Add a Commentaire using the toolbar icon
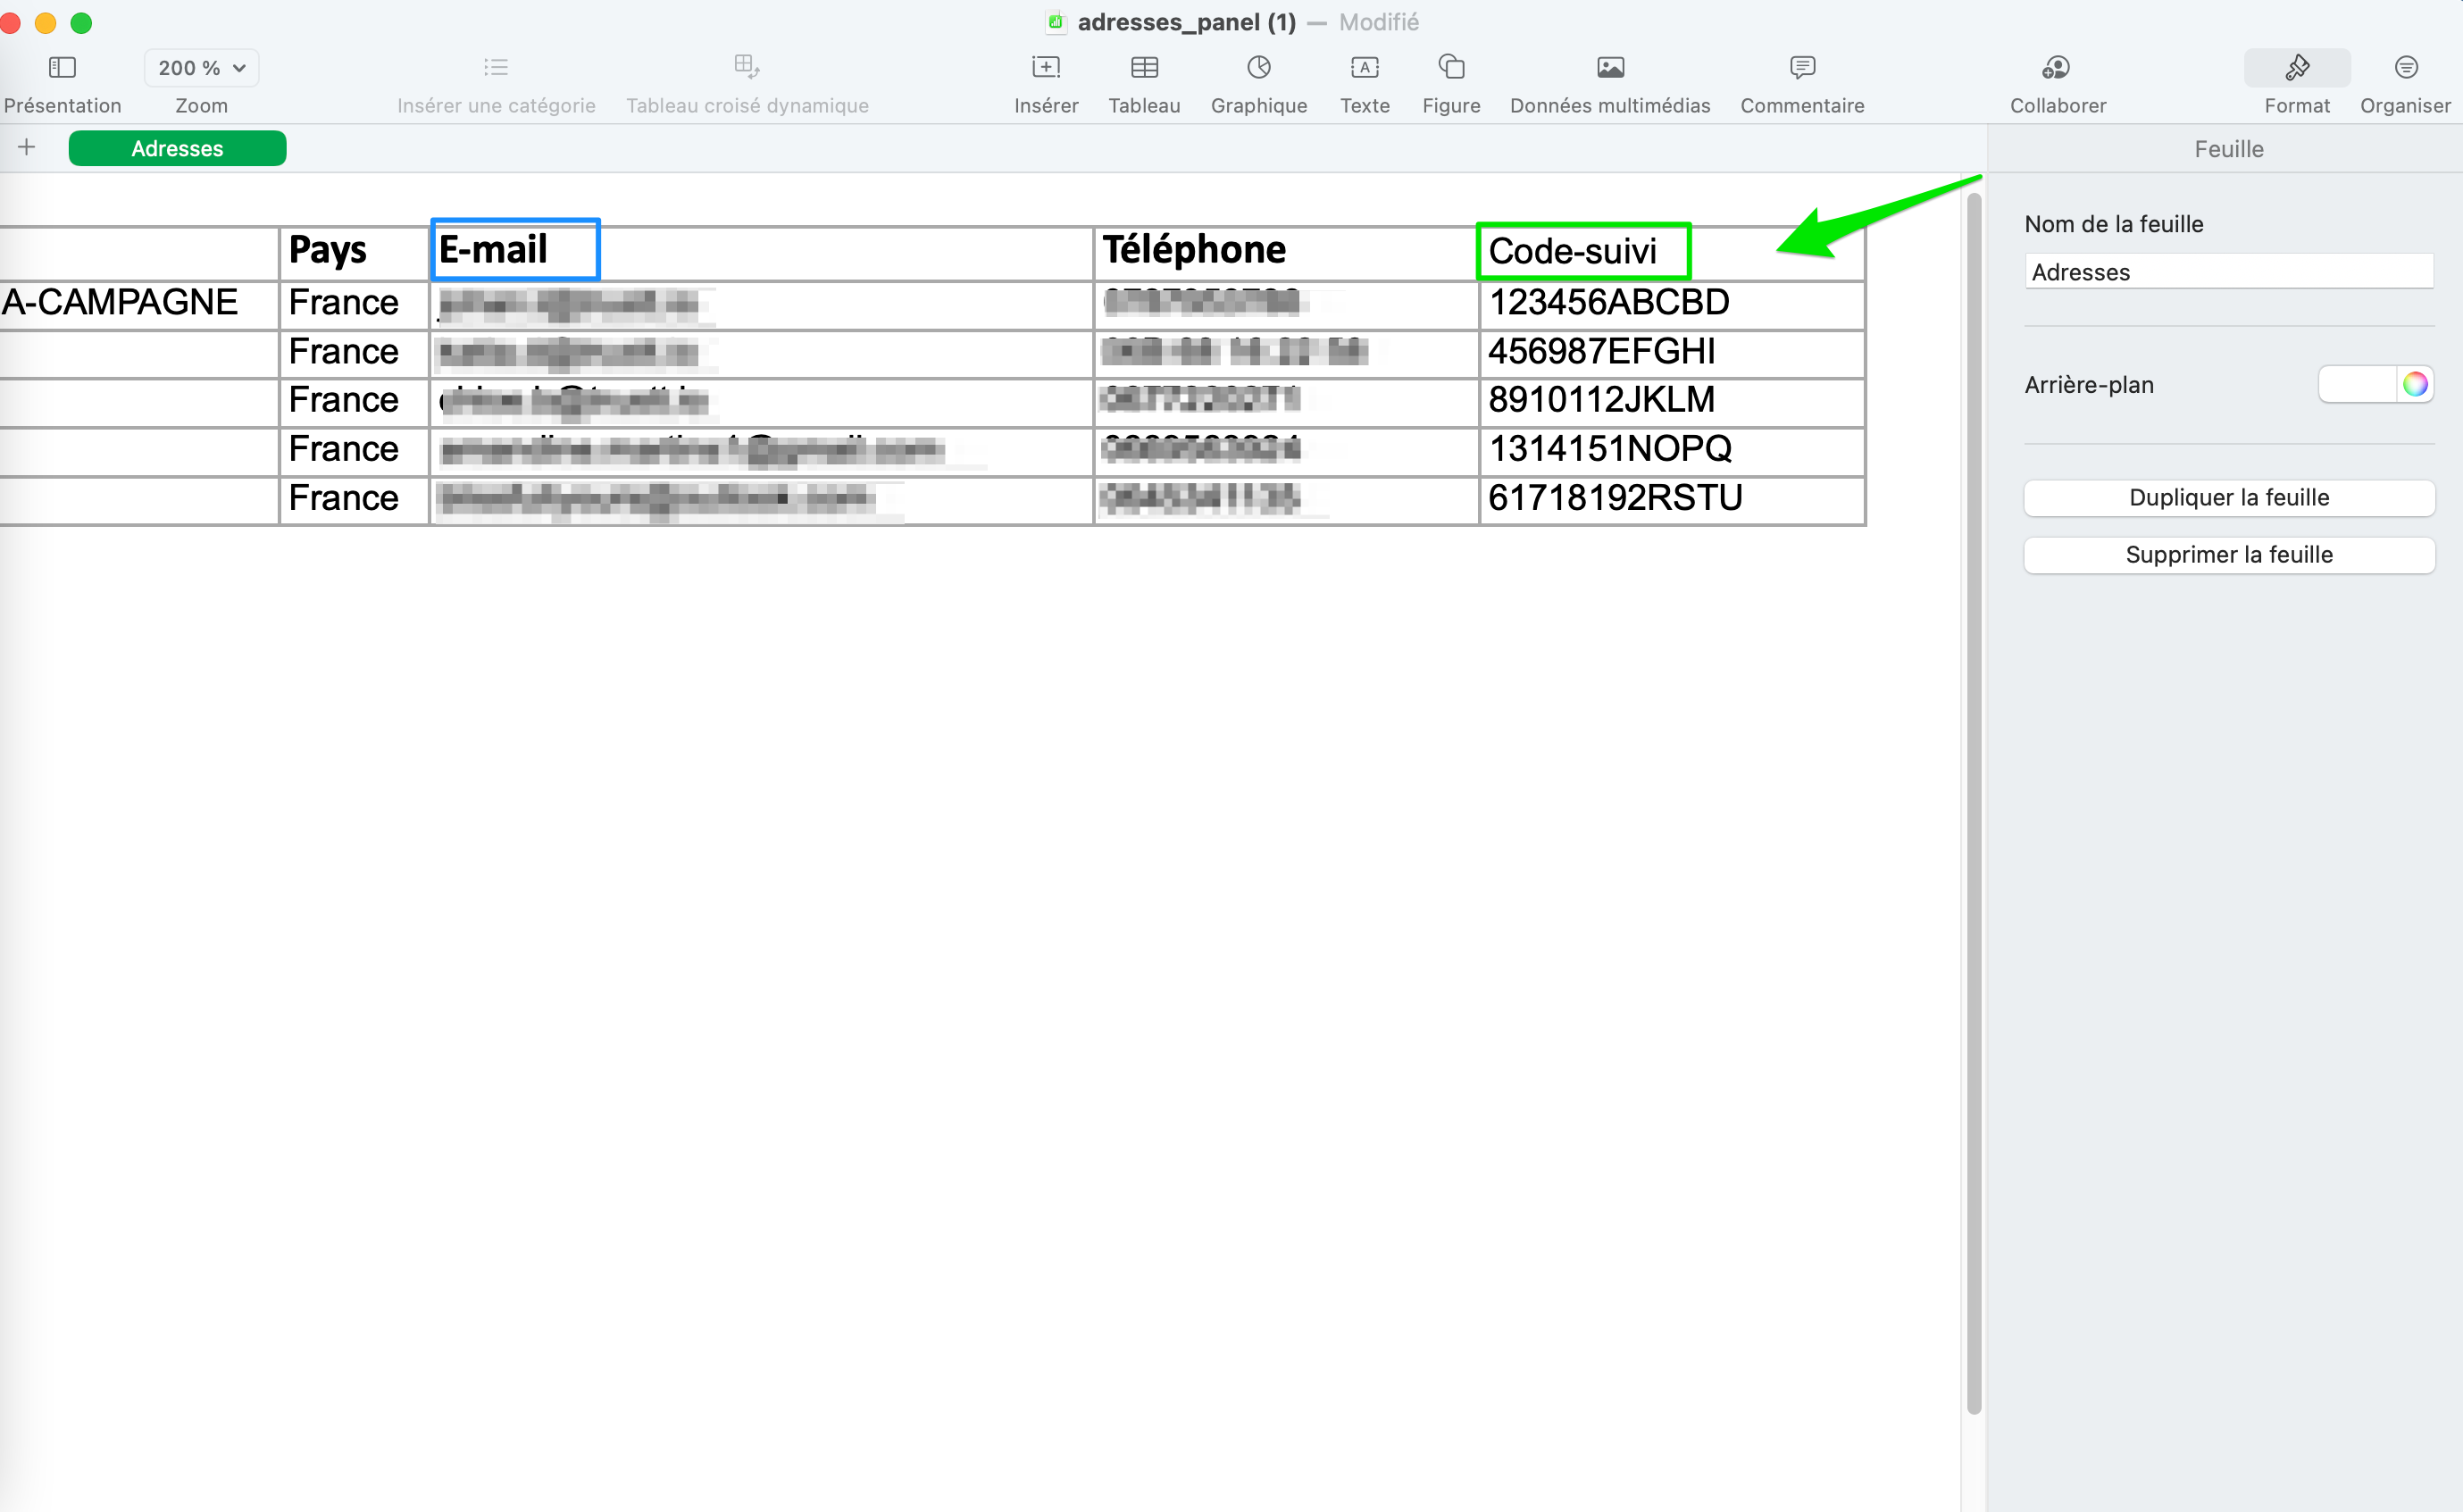Viewport: 2463px width, 1512px height. [x=1802, y=68]
